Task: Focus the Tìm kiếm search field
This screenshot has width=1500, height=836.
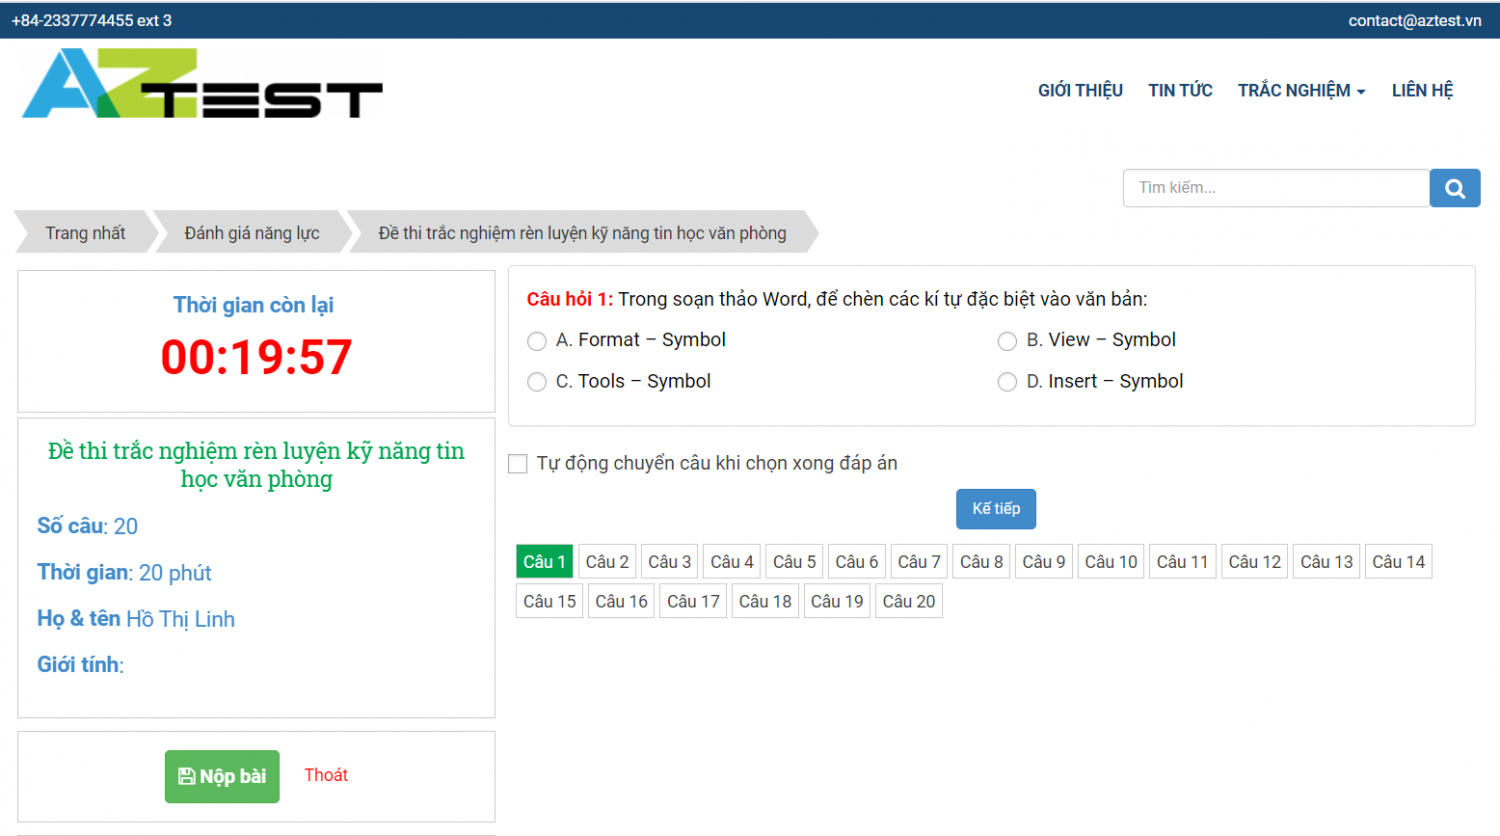Action: click(x=1276, y=188)
